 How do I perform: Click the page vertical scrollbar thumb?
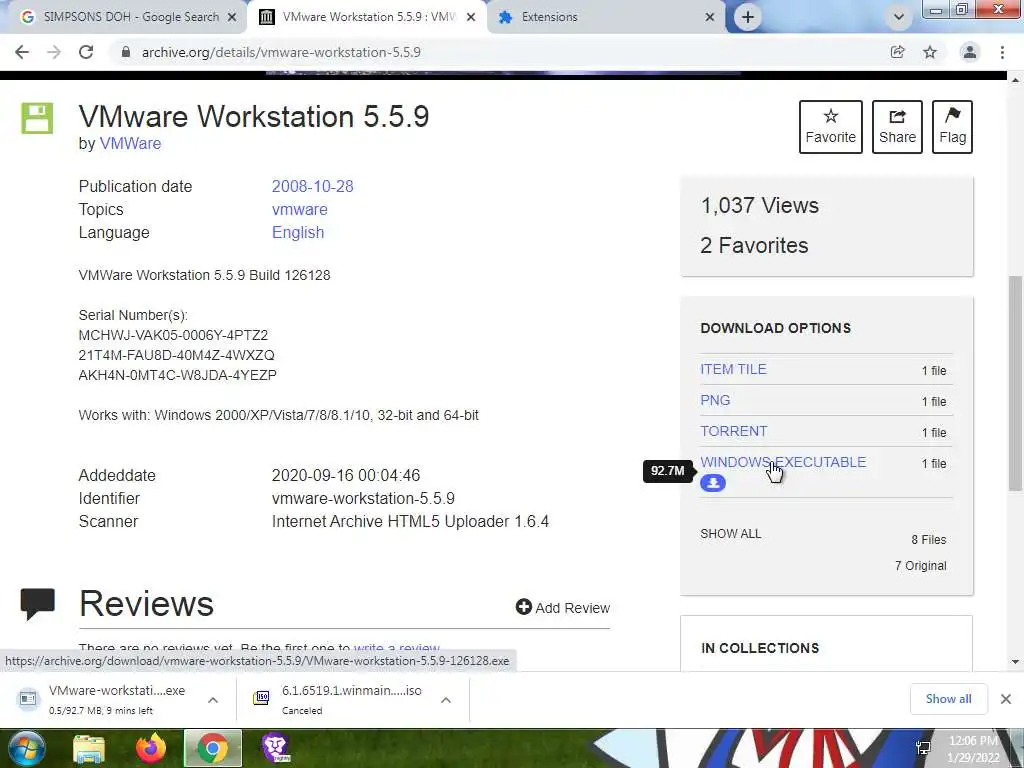click(x=1015, y=383)
